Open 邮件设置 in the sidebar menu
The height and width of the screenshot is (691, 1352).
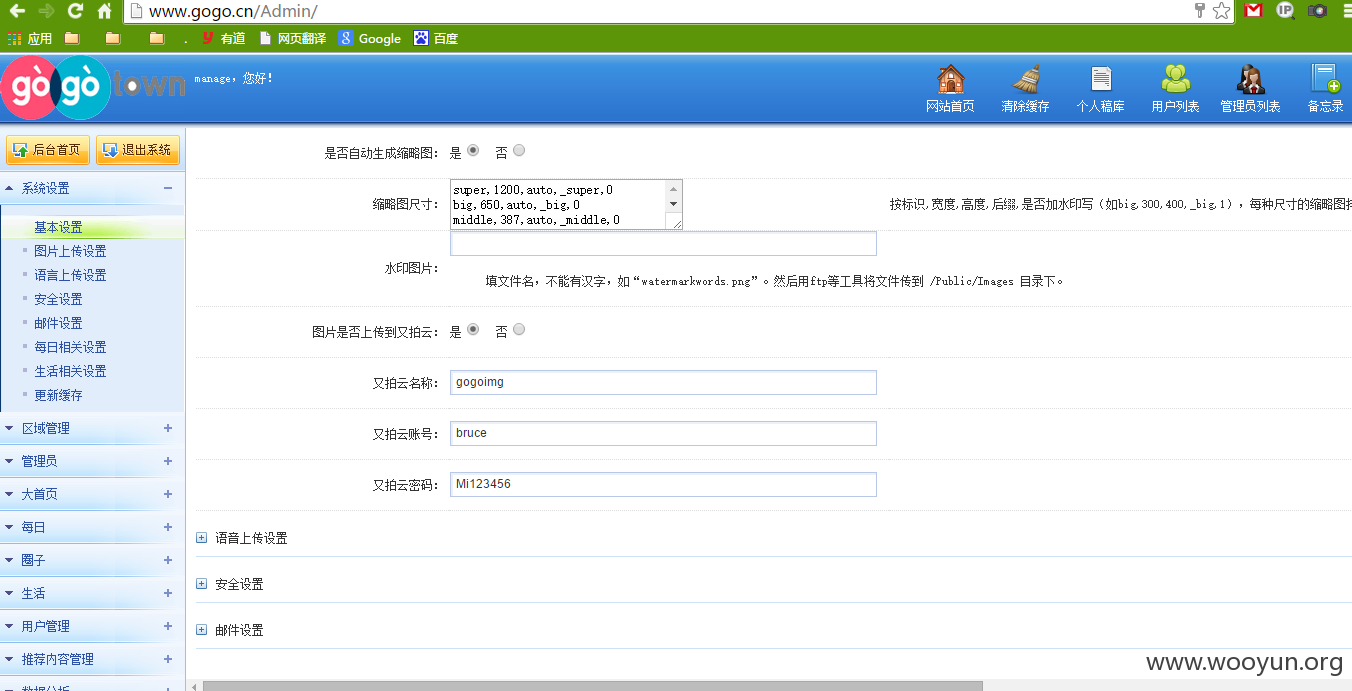[x=58, y=323]
